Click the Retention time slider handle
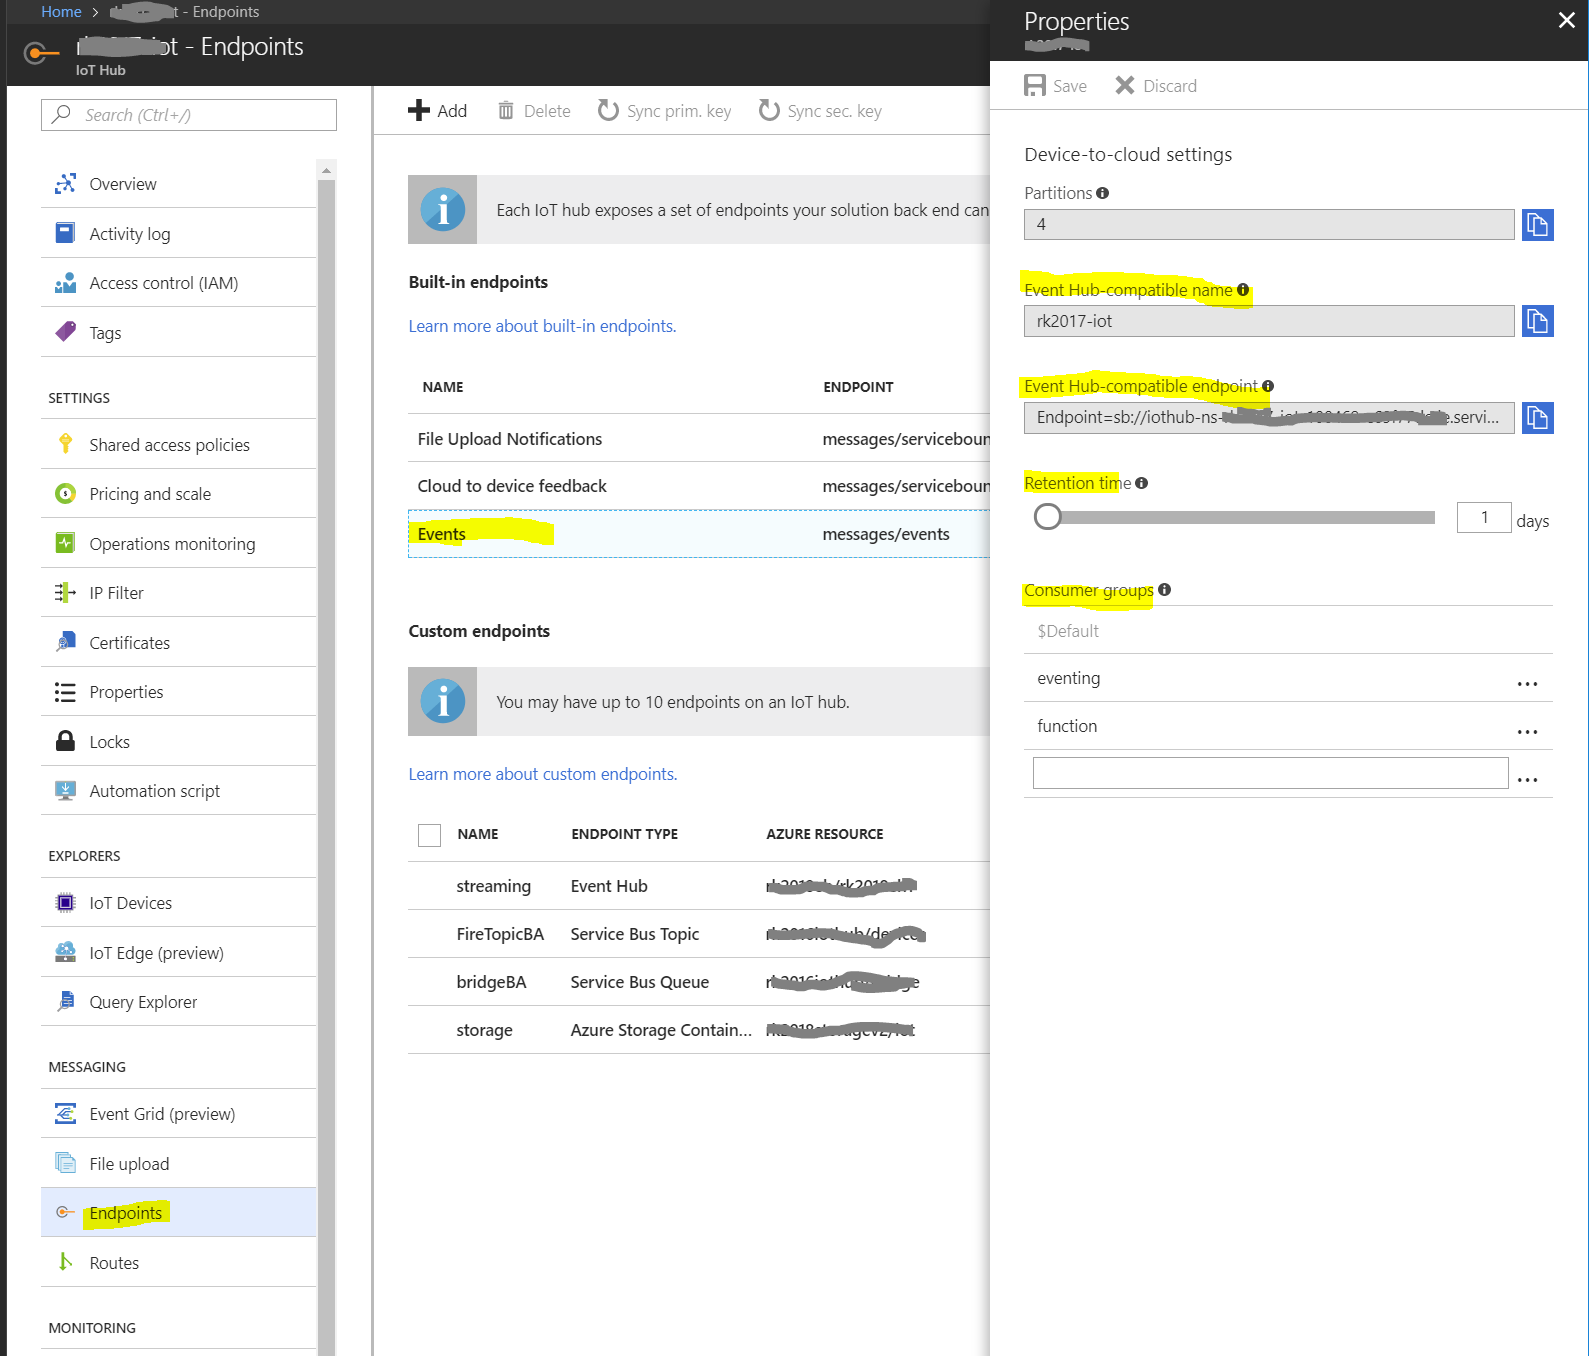1589x1356 pixels. [x=1047, y=517]
